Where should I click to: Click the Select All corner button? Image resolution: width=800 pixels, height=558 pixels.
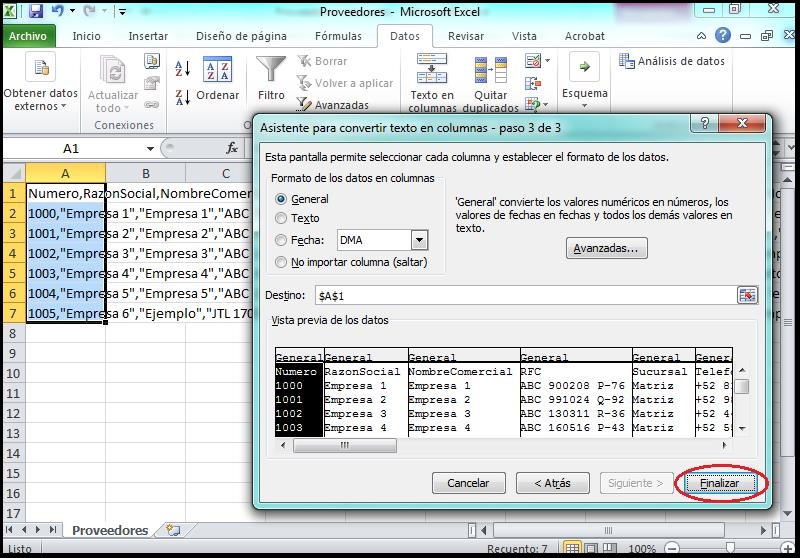(14, 173)
